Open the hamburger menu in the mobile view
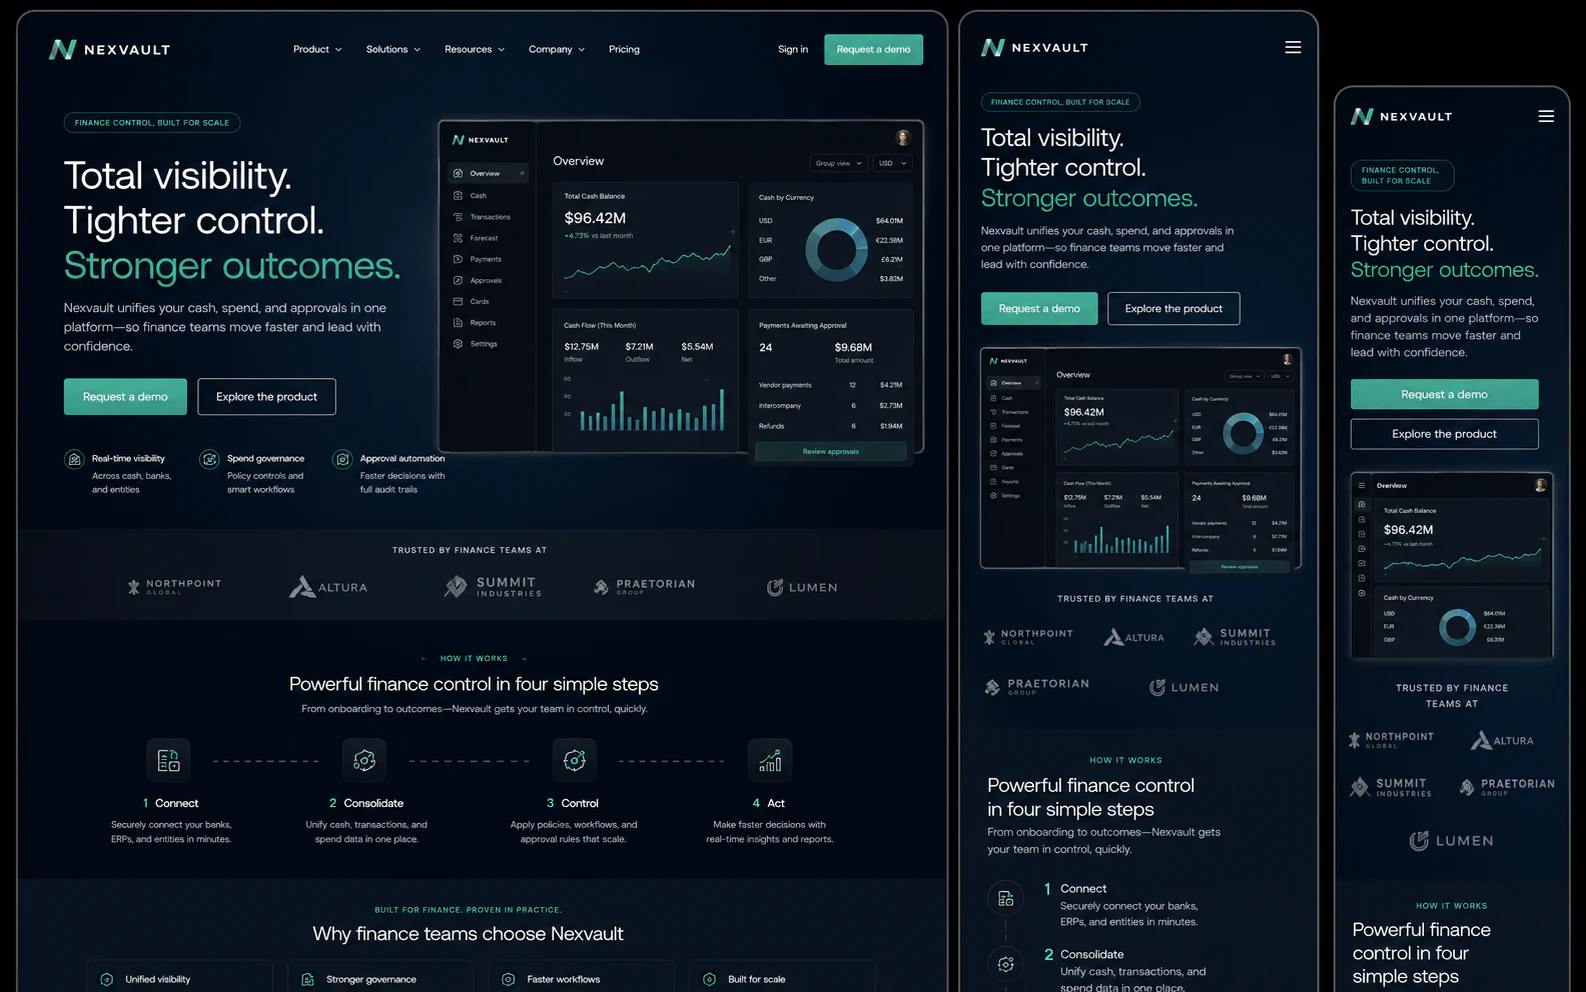 [1546, 116]
